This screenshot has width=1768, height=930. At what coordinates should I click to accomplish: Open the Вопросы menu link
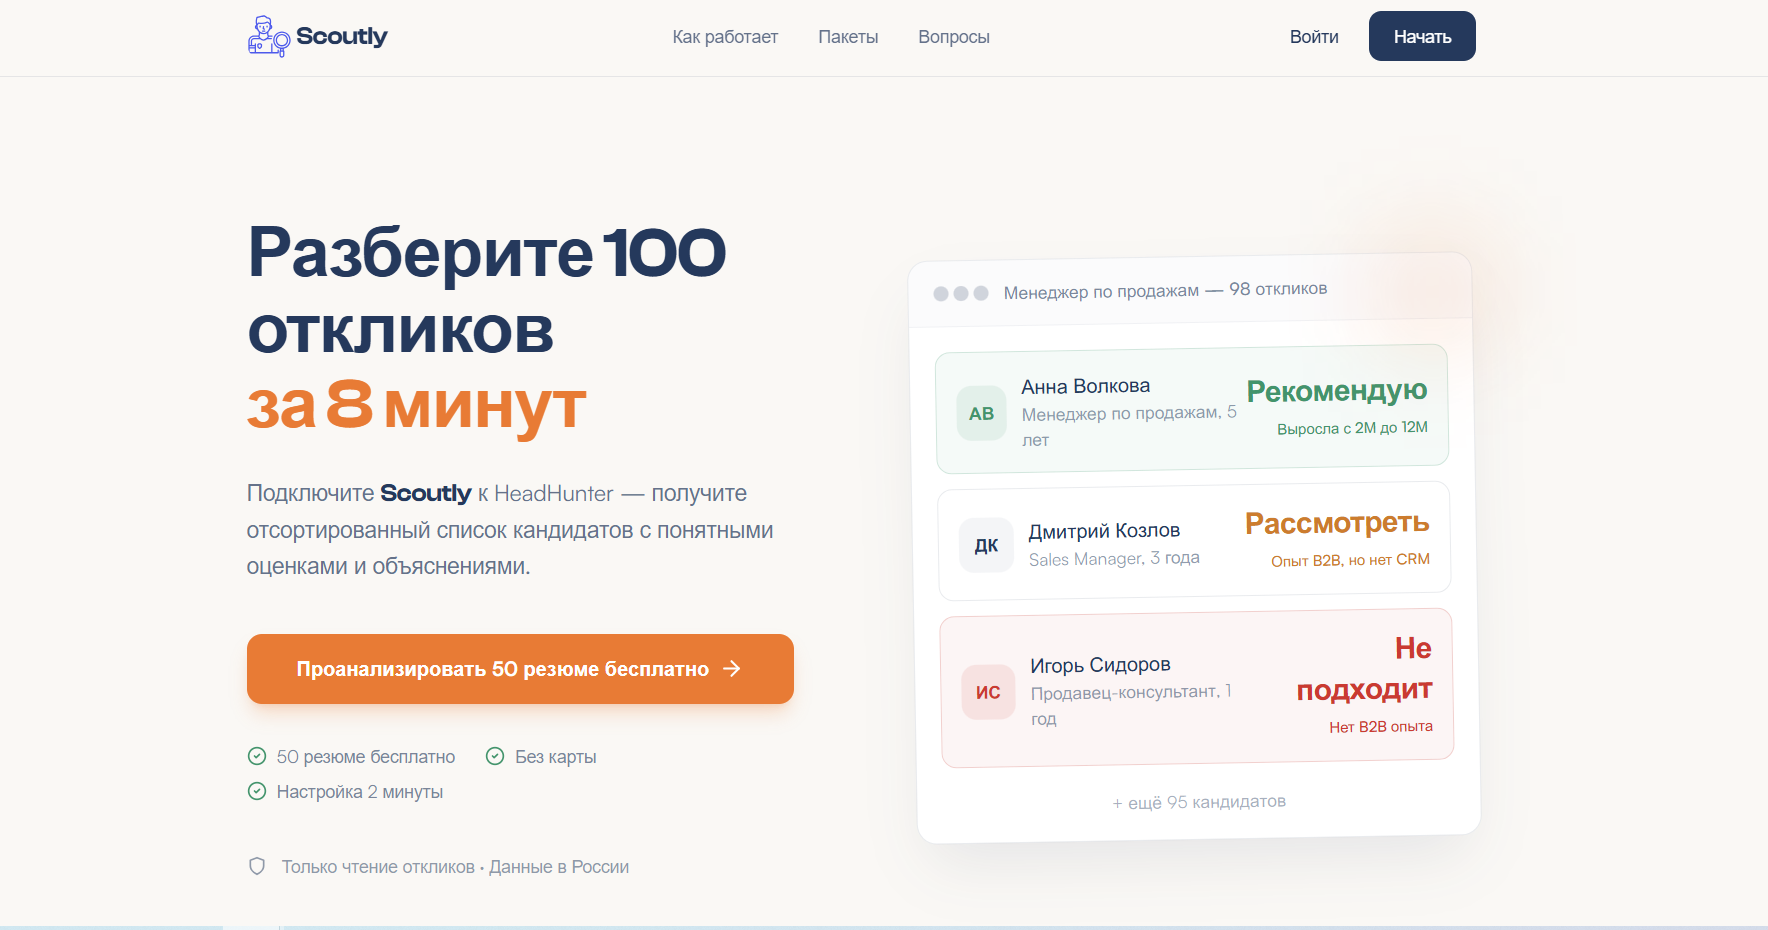click(954, 37)
